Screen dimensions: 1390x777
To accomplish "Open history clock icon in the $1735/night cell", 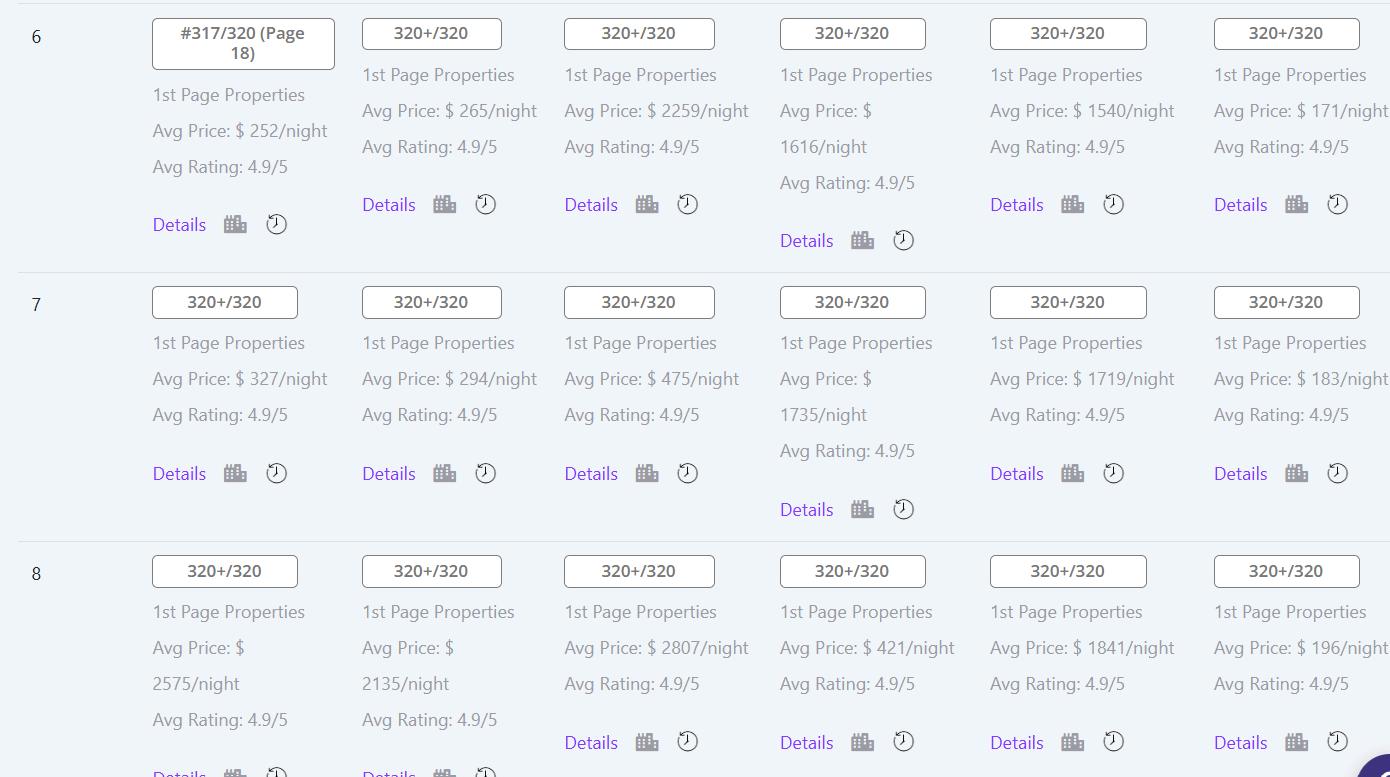I will [904, 509].
